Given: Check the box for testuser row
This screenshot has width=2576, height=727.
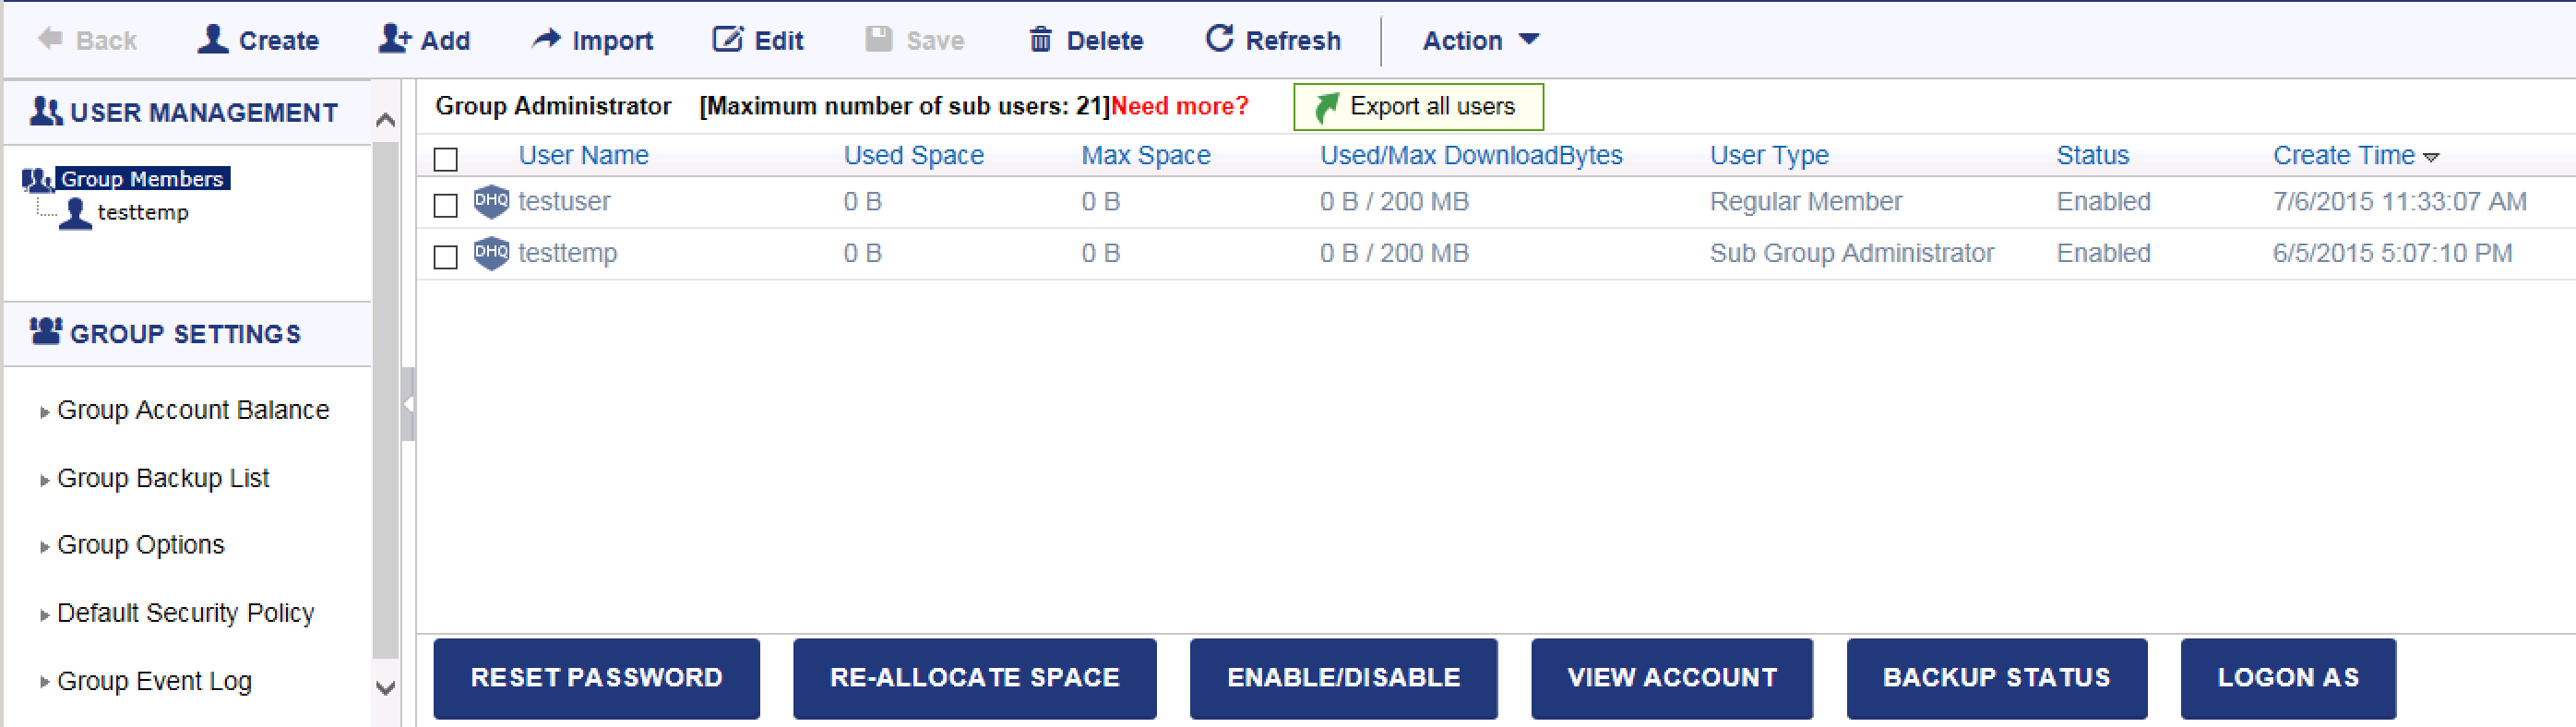Looking at the screenshot, I should click(x=446, y=205).
